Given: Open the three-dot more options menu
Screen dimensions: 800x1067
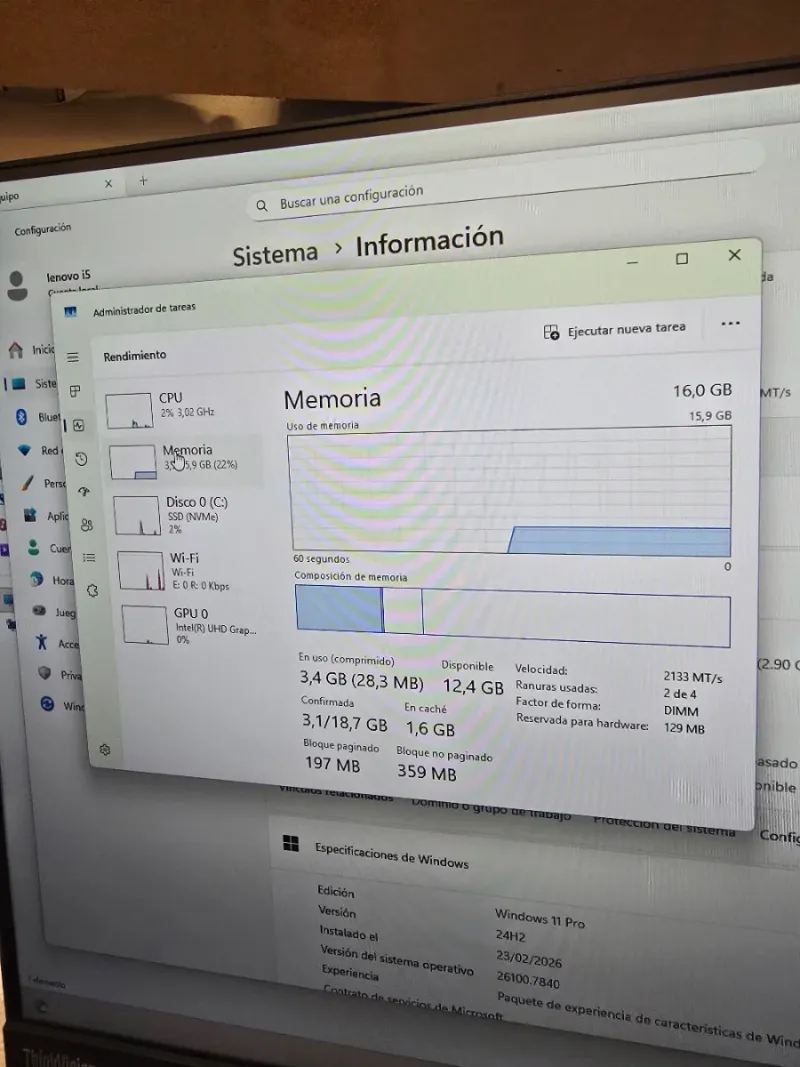Looking at the screenshot, I should tap(730, 323).
